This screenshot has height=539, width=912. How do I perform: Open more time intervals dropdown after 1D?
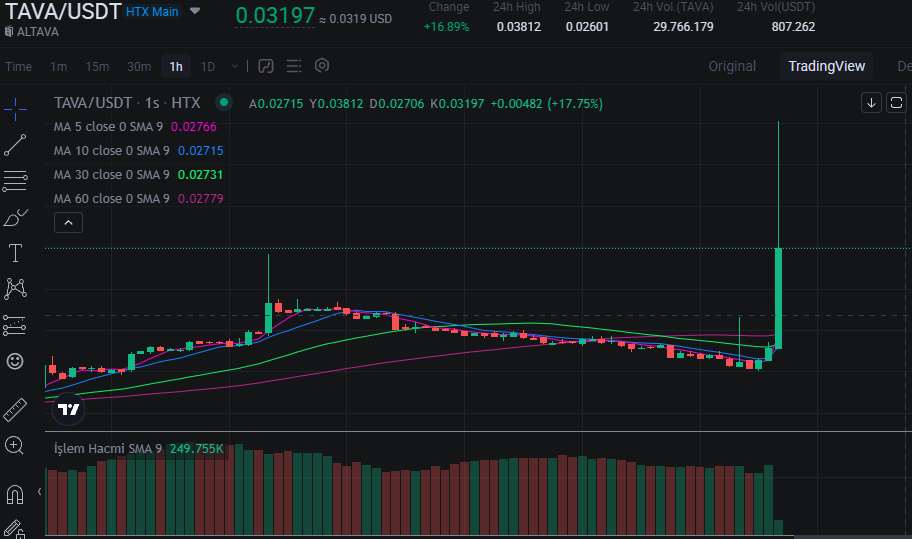coord(235,66)
